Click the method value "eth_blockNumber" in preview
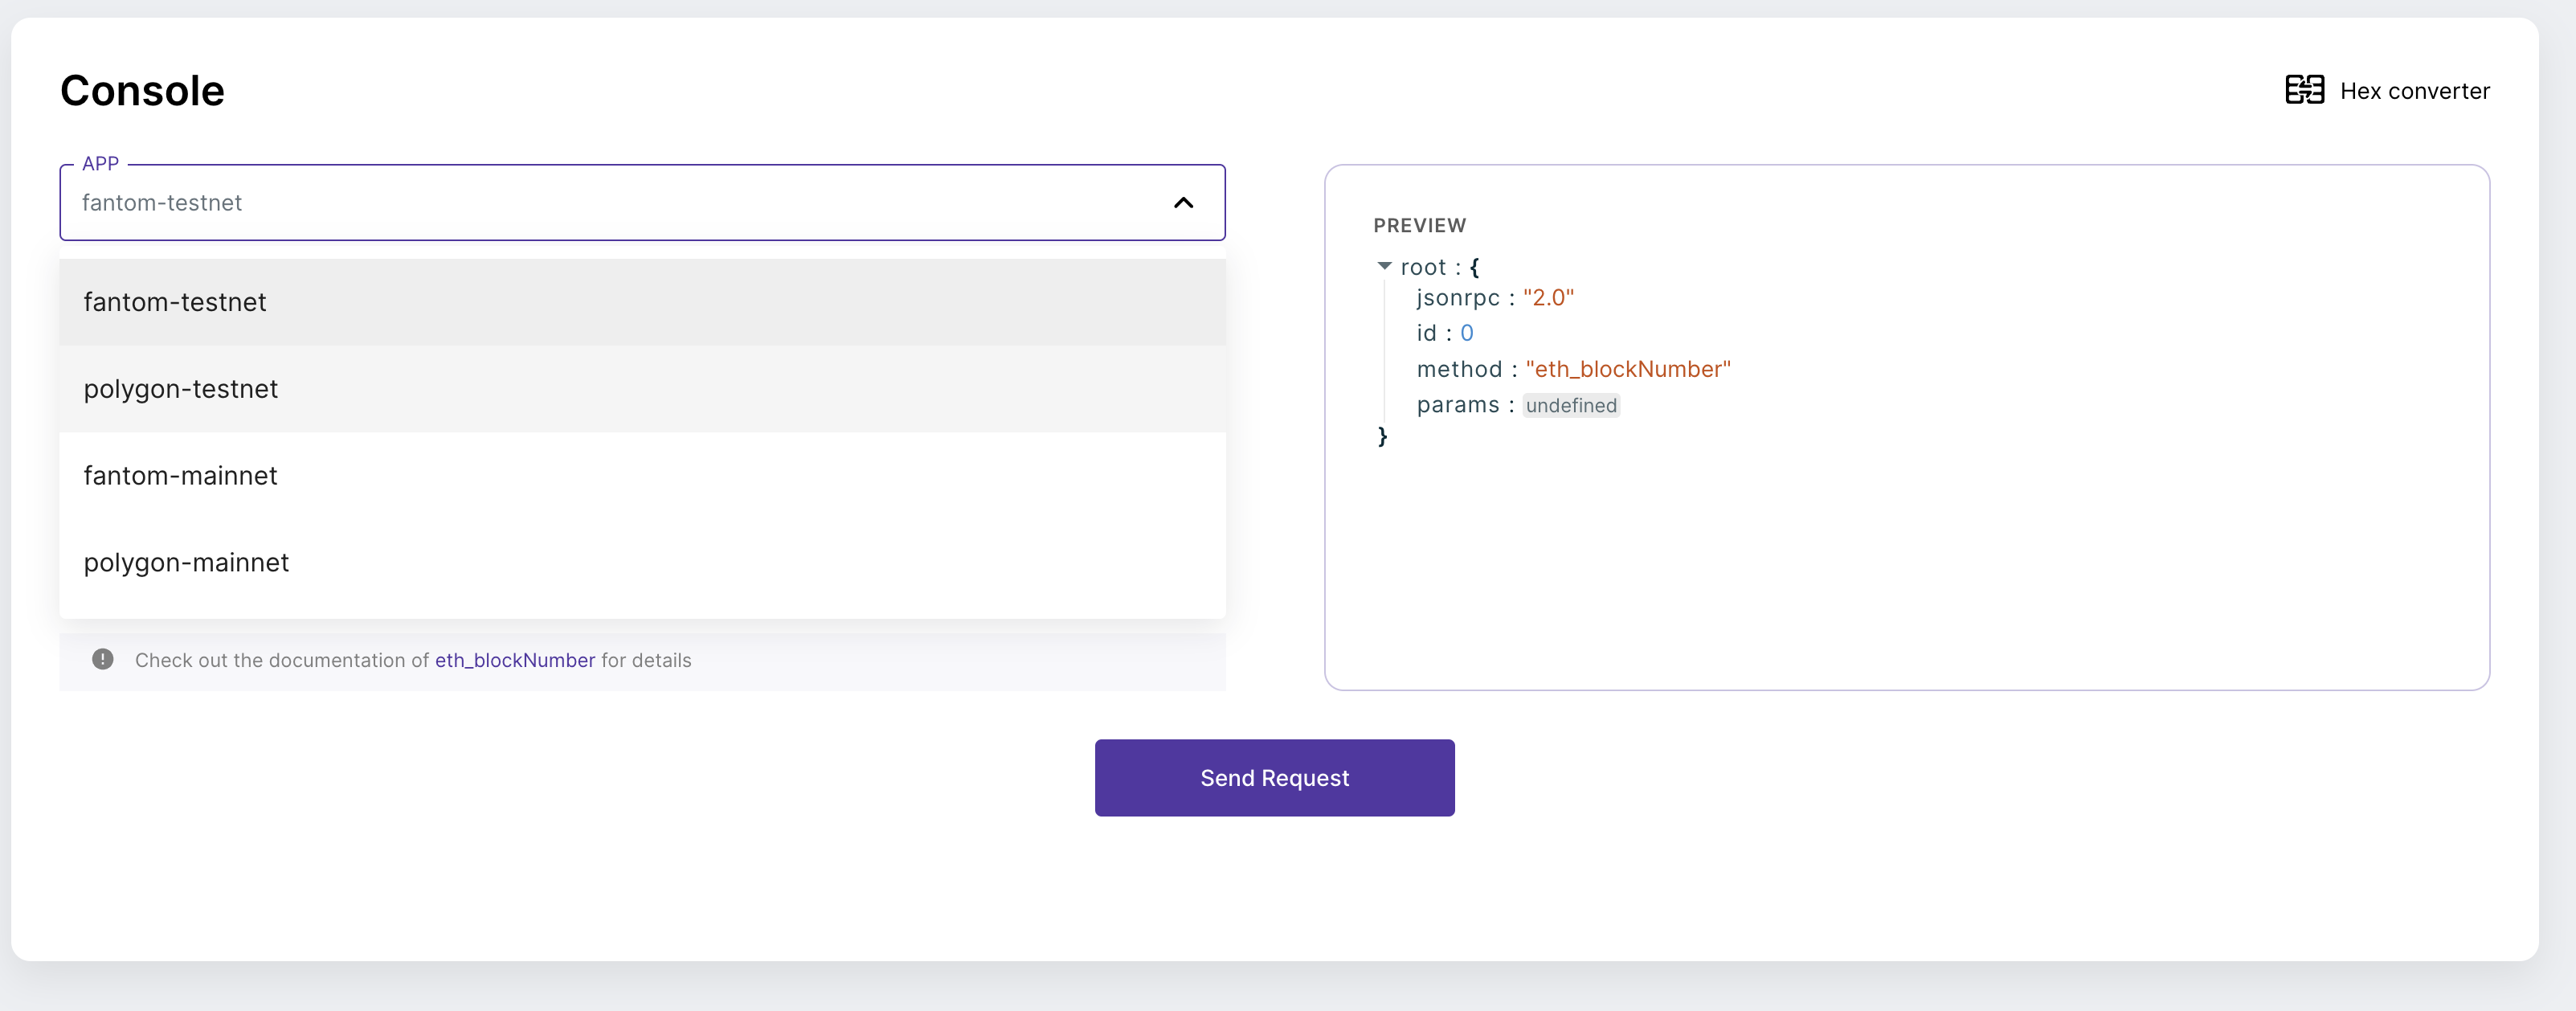2576x1011 pixels. [1628, 369]
